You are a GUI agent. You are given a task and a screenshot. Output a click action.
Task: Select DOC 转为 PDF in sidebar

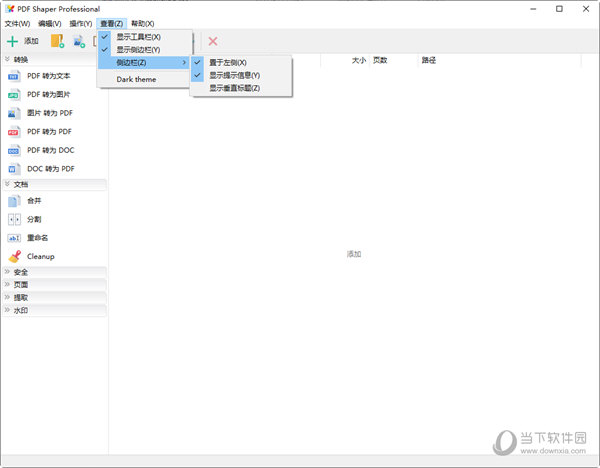coord(51,169)
